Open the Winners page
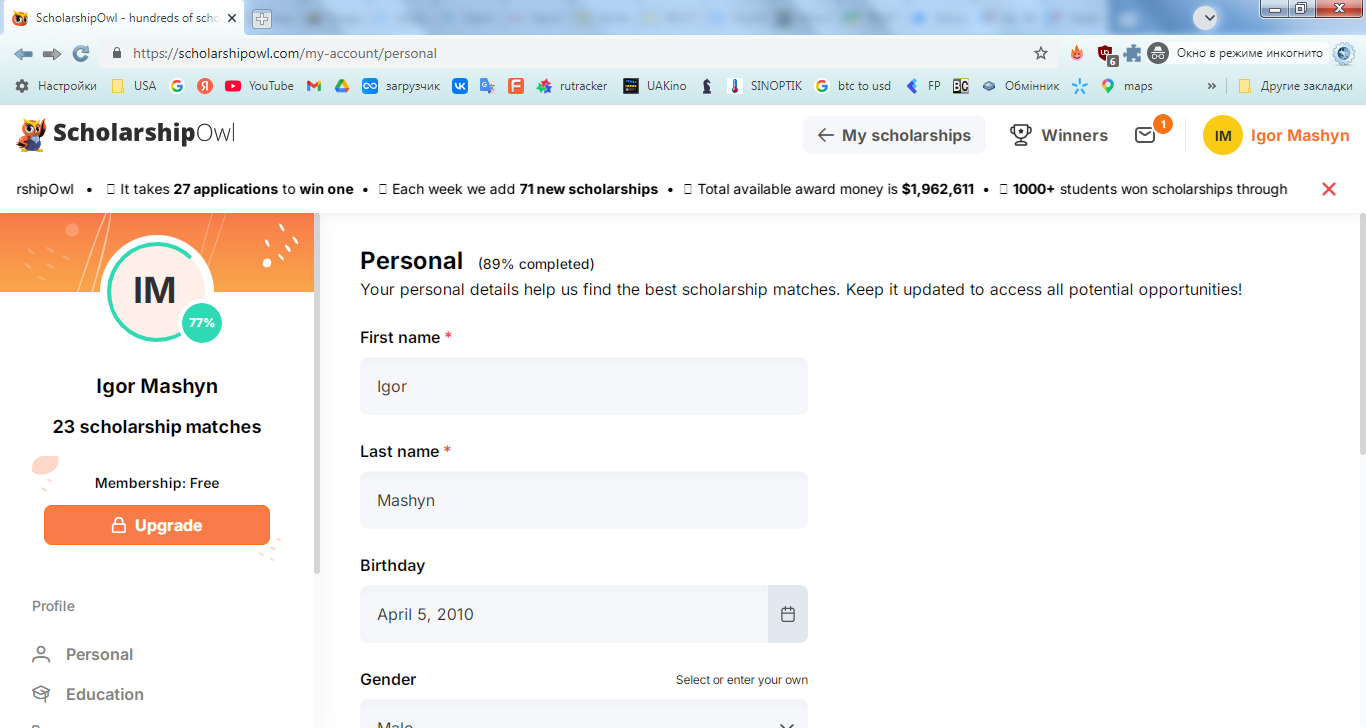 tap(1059, 135)
